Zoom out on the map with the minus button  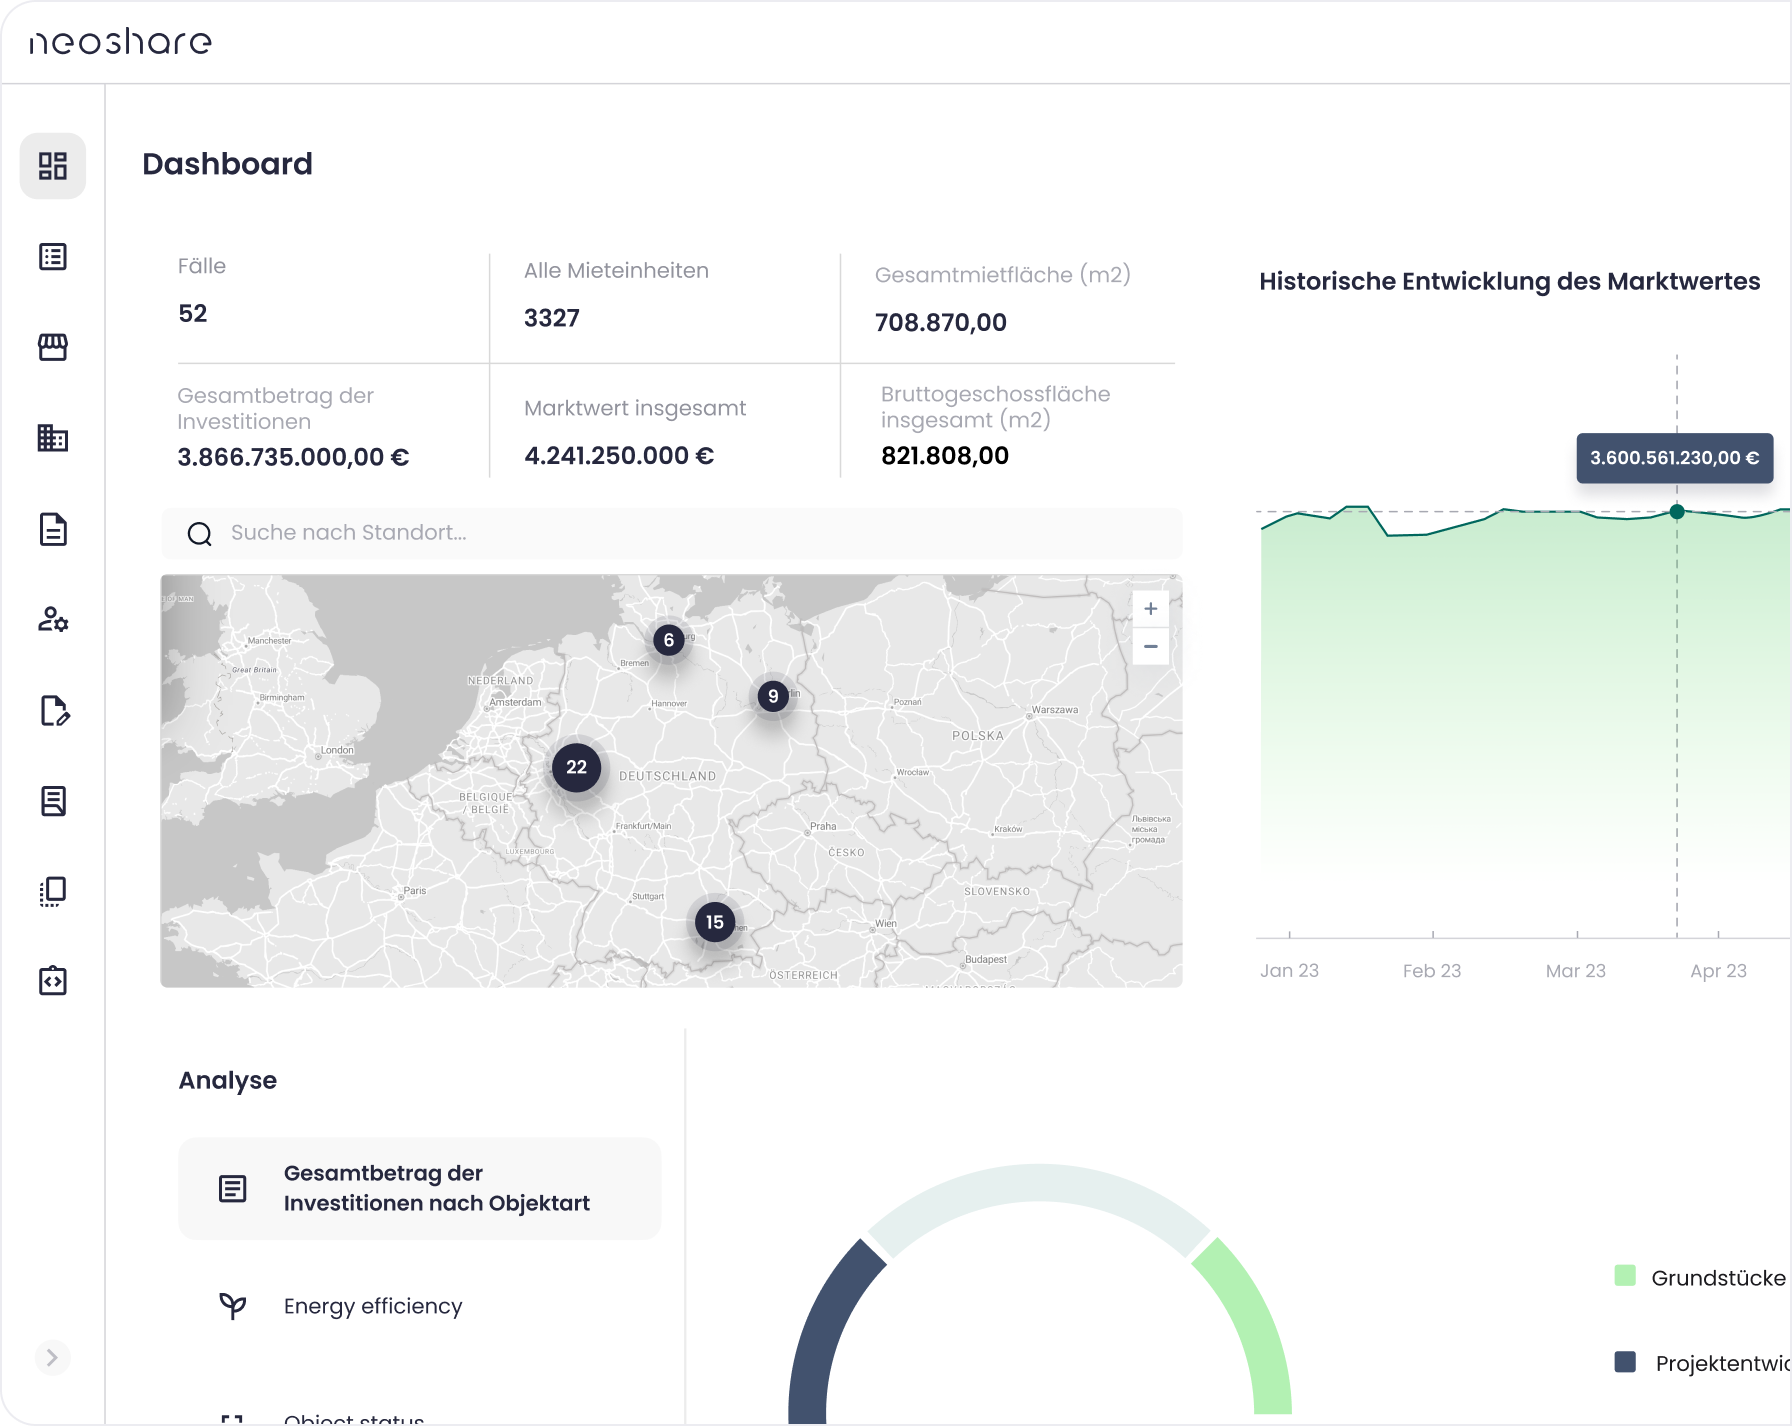pos(1151,647)
